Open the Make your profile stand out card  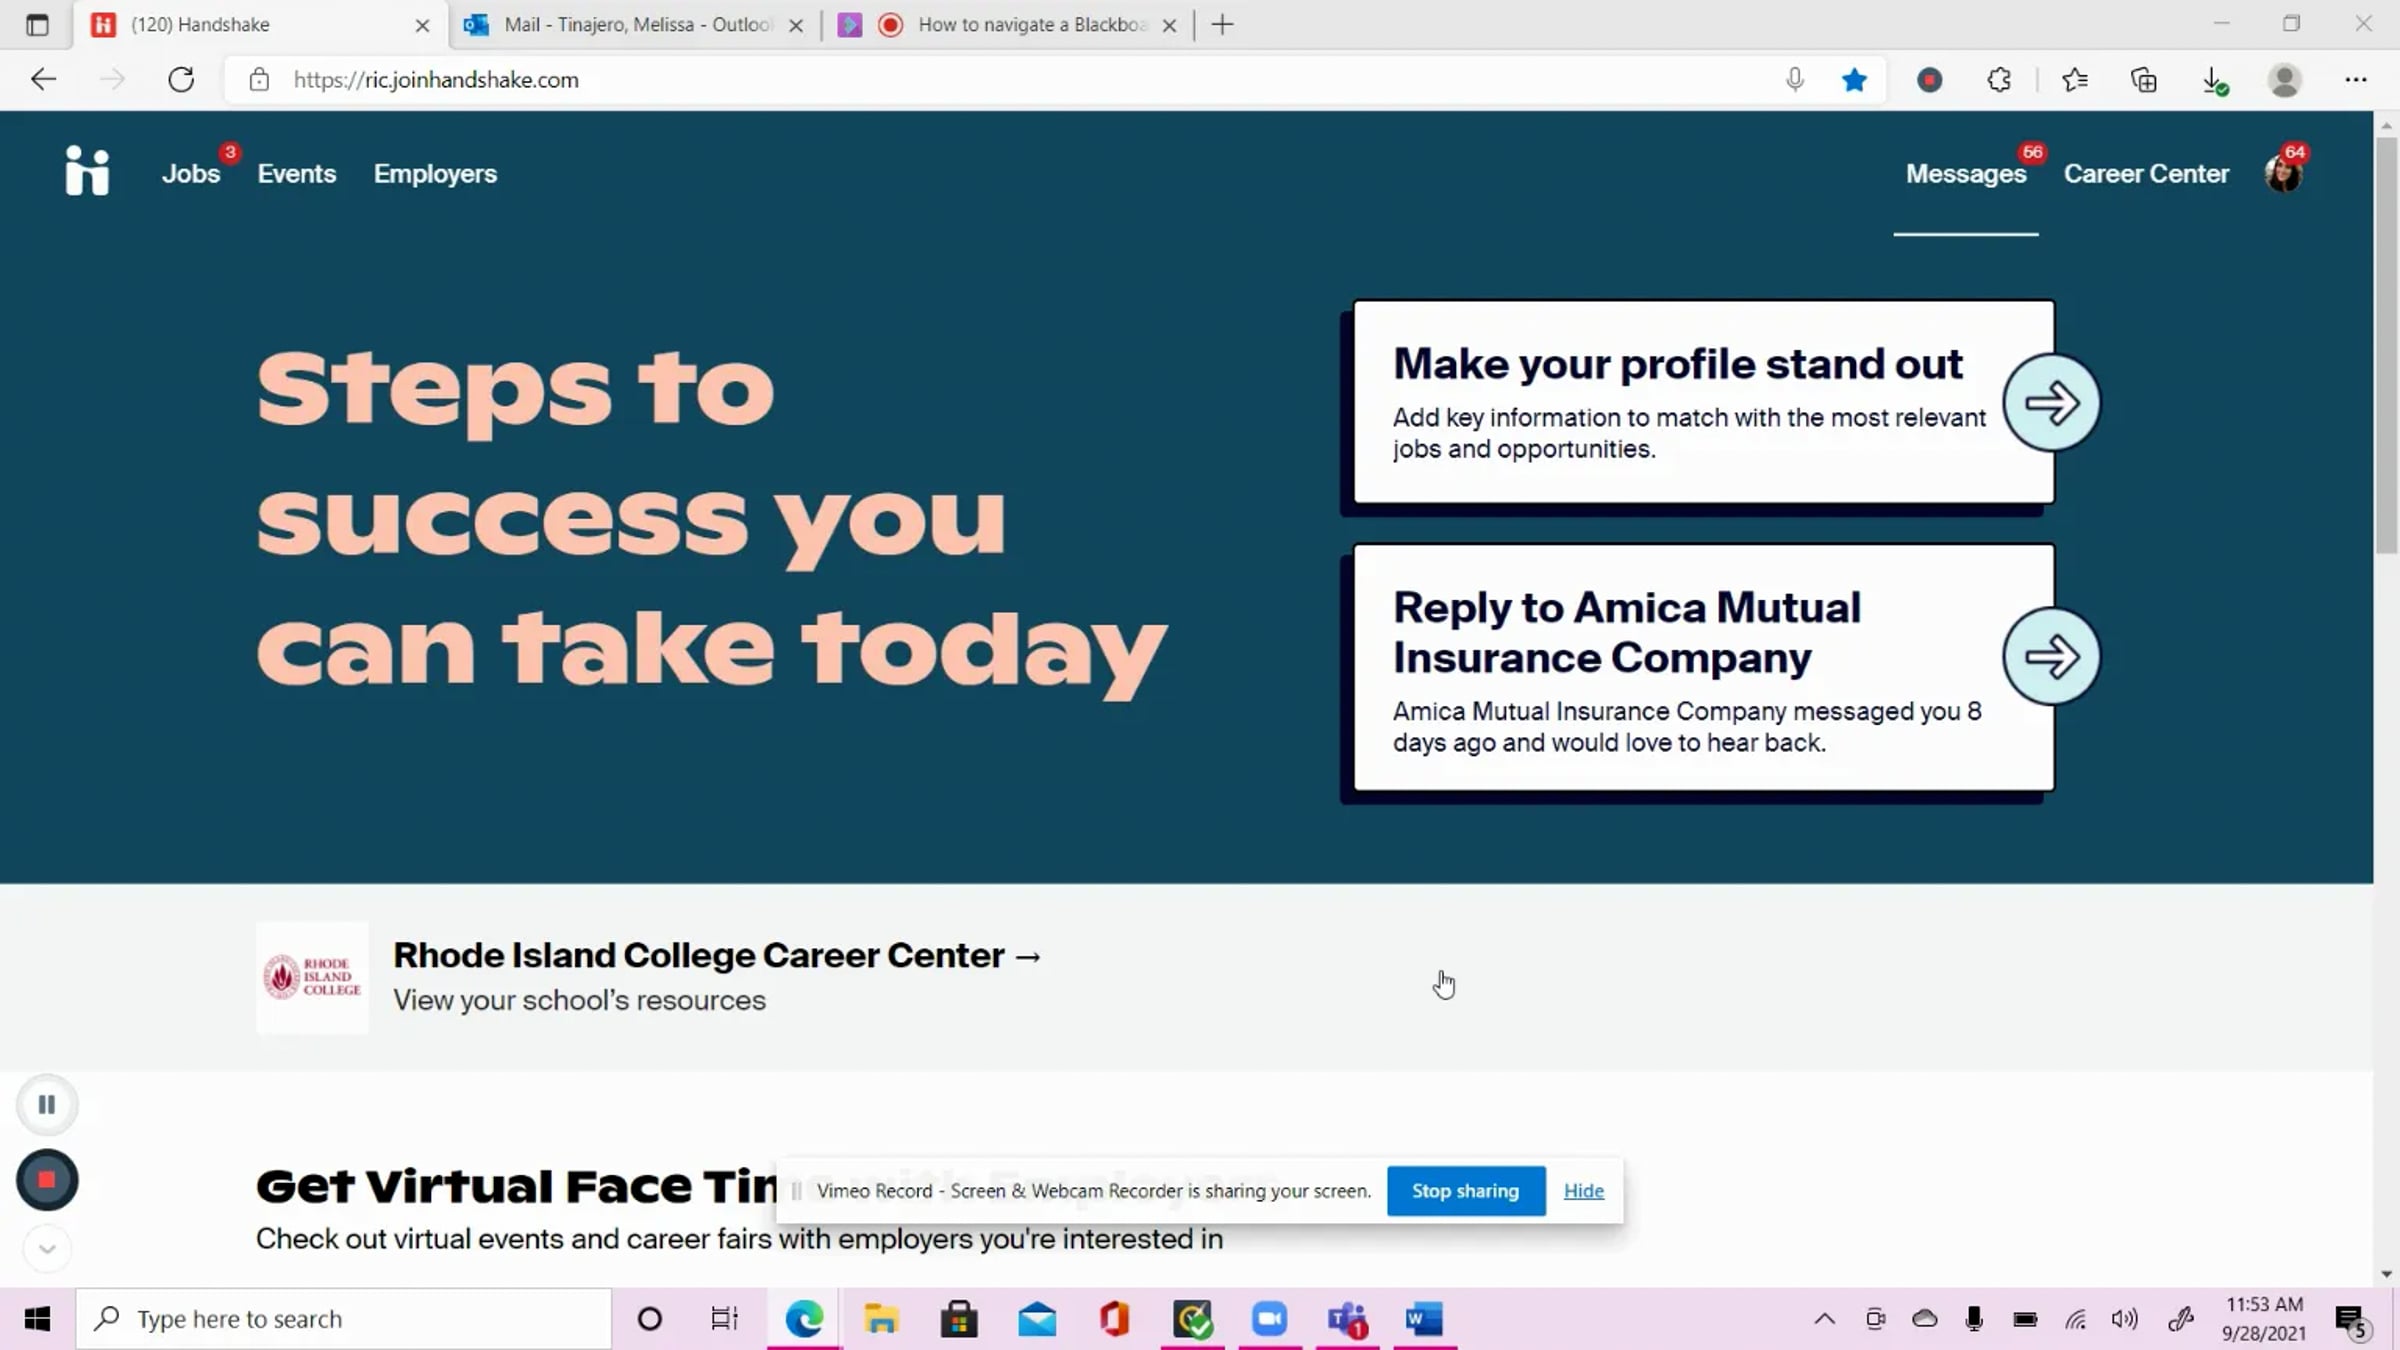(1704, 402)
